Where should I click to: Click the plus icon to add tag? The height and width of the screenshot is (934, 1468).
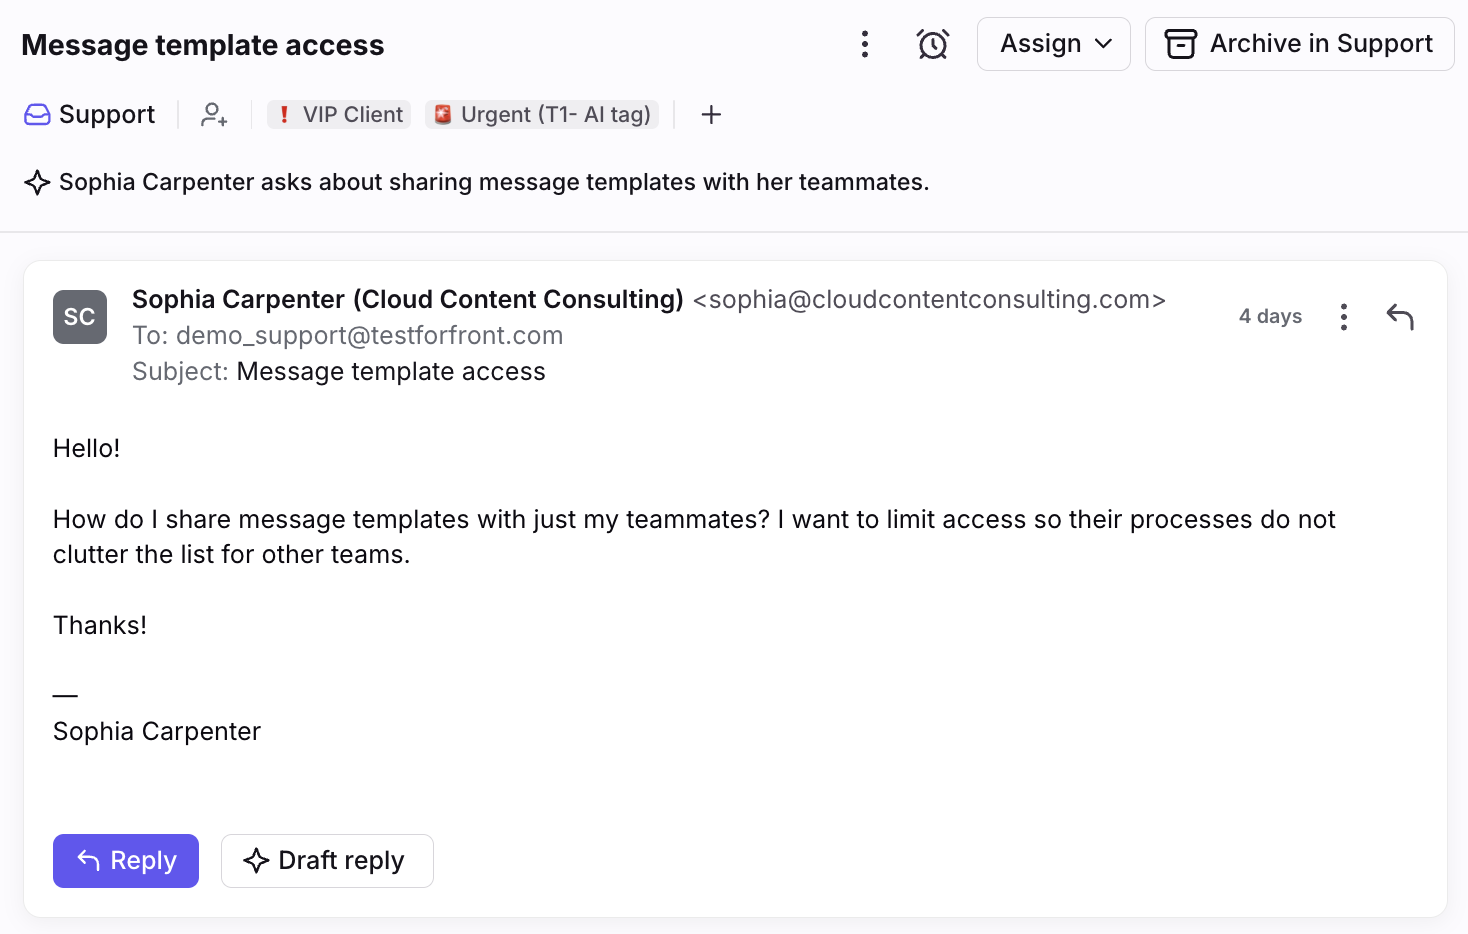[711, 115]
